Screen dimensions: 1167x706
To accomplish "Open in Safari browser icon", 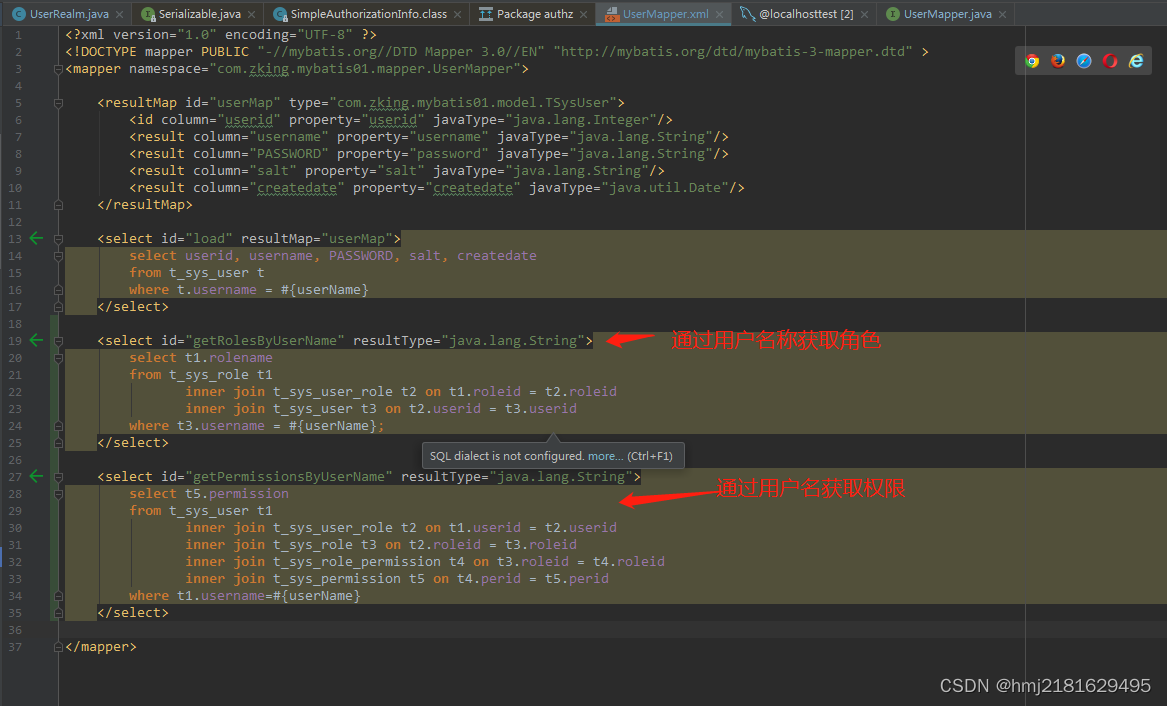I will (1084, 61).
